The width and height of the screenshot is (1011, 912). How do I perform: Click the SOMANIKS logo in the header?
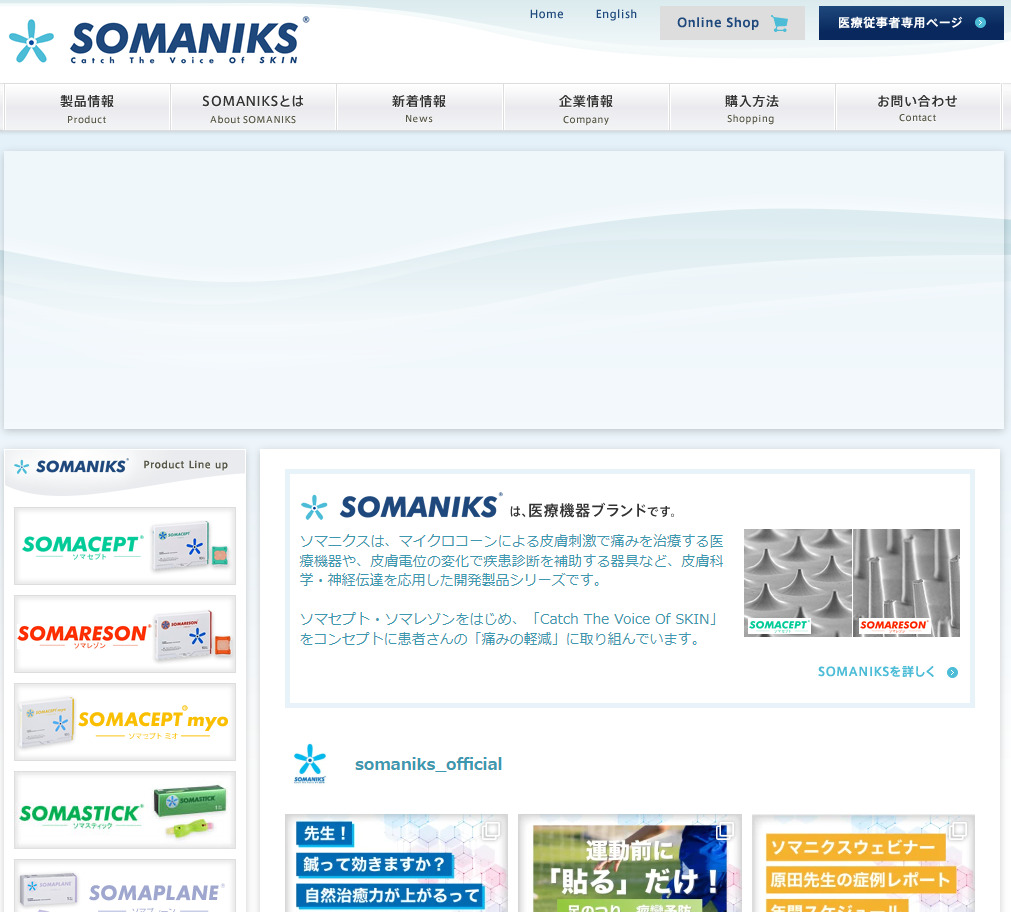[159, 41]
